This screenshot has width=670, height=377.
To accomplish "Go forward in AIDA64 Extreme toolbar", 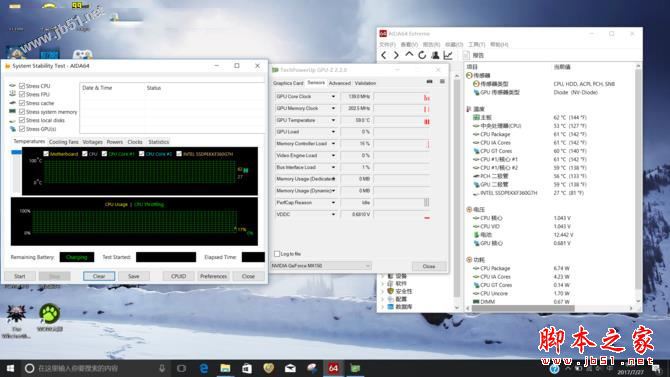I will pos(396,55).
